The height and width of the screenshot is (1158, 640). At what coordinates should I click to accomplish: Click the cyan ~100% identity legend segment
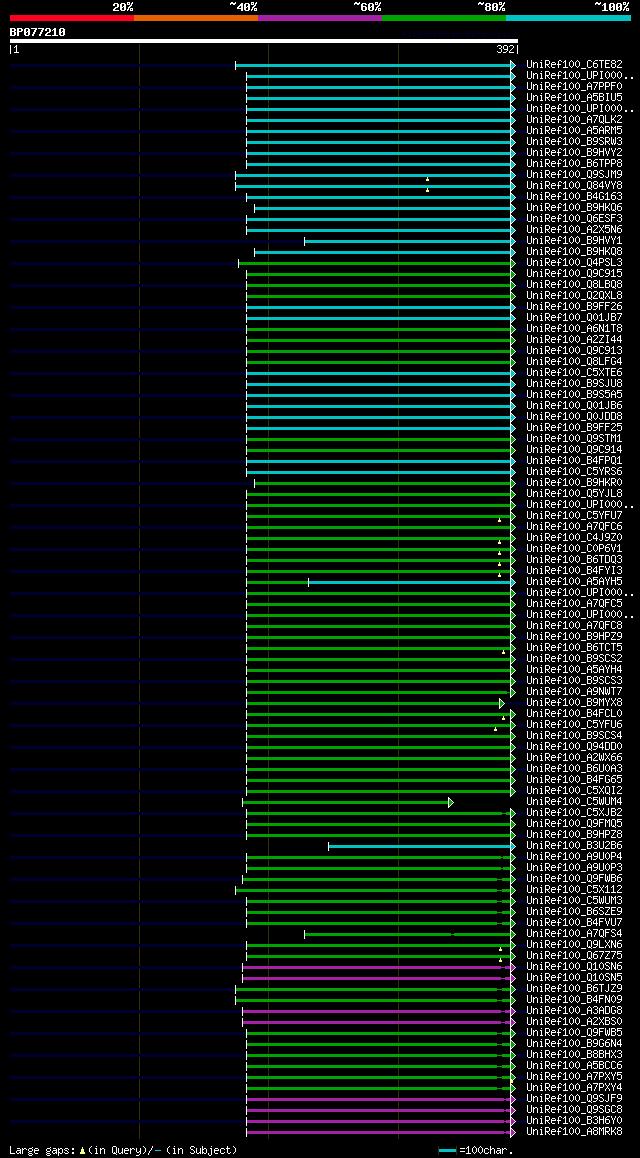pos(568,17)
